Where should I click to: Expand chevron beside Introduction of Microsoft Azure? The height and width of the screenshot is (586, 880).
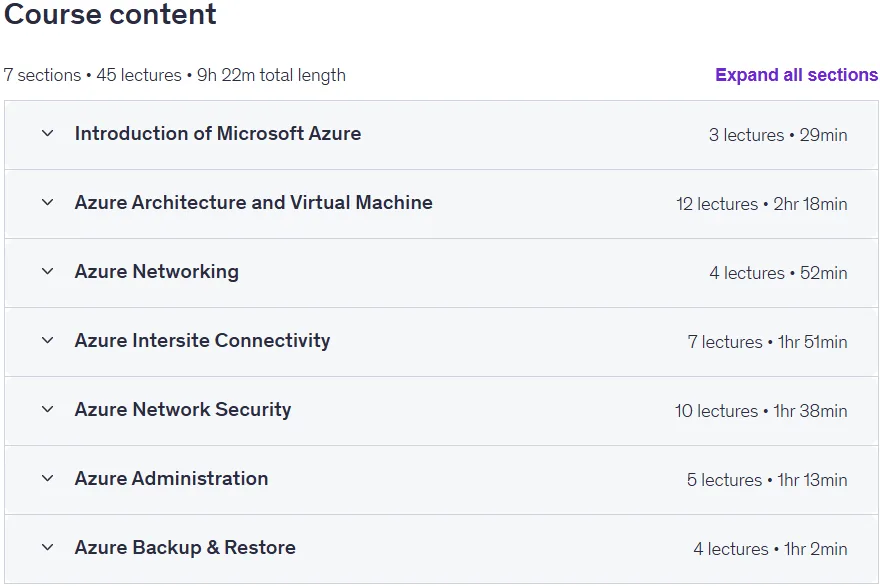pyautogui.click(x=48, y=134)
